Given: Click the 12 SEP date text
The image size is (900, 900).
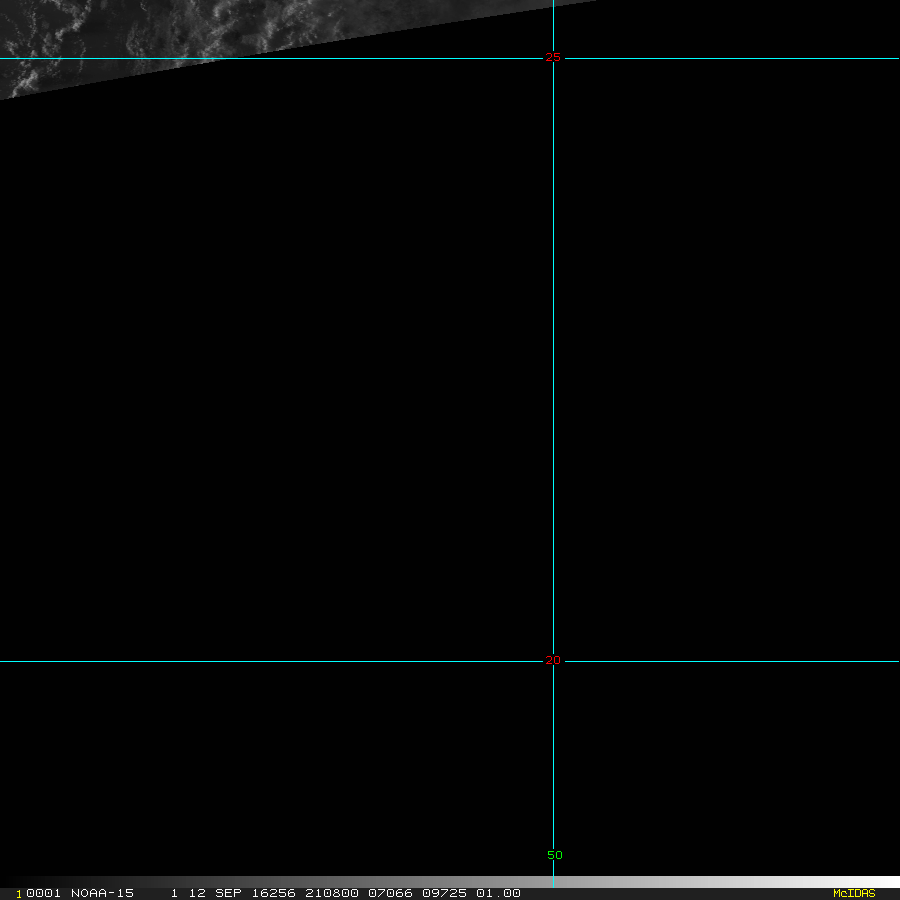Looking at the screenshot, I should [215, 893].
